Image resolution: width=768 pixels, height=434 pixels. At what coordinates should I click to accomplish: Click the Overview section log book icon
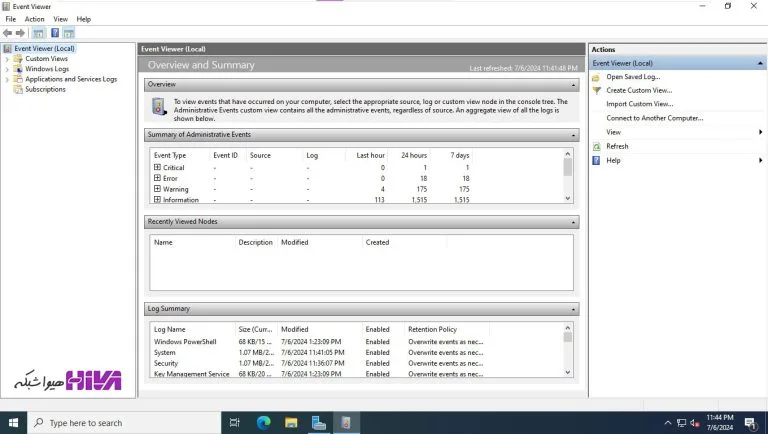[x=159, y=106]
